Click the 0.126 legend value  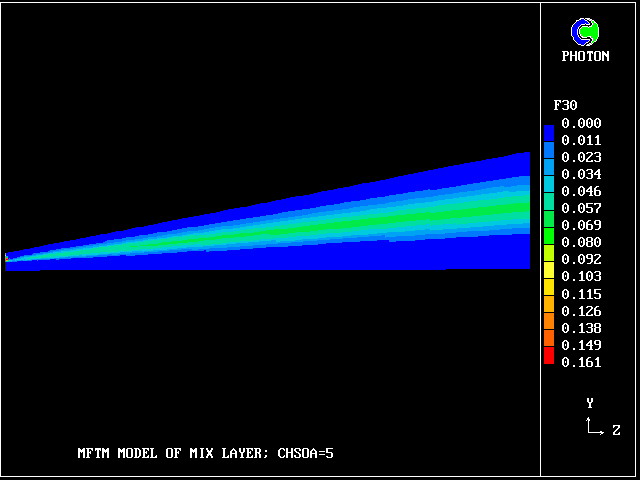tap(581, 311)
